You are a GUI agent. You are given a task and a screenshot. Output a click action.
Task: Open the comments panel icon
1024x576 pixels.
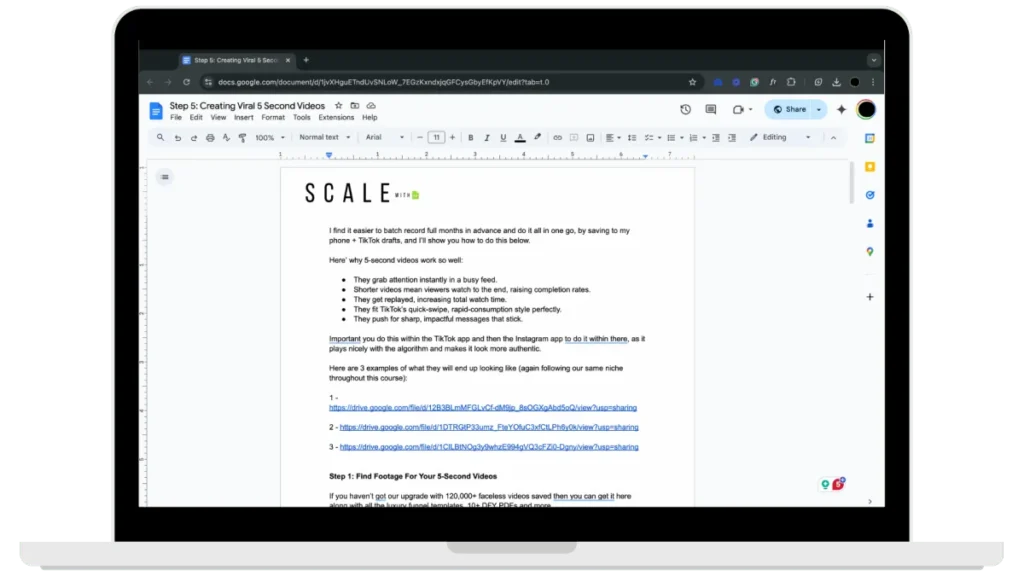pyautogui.click(x=711, y=110)
